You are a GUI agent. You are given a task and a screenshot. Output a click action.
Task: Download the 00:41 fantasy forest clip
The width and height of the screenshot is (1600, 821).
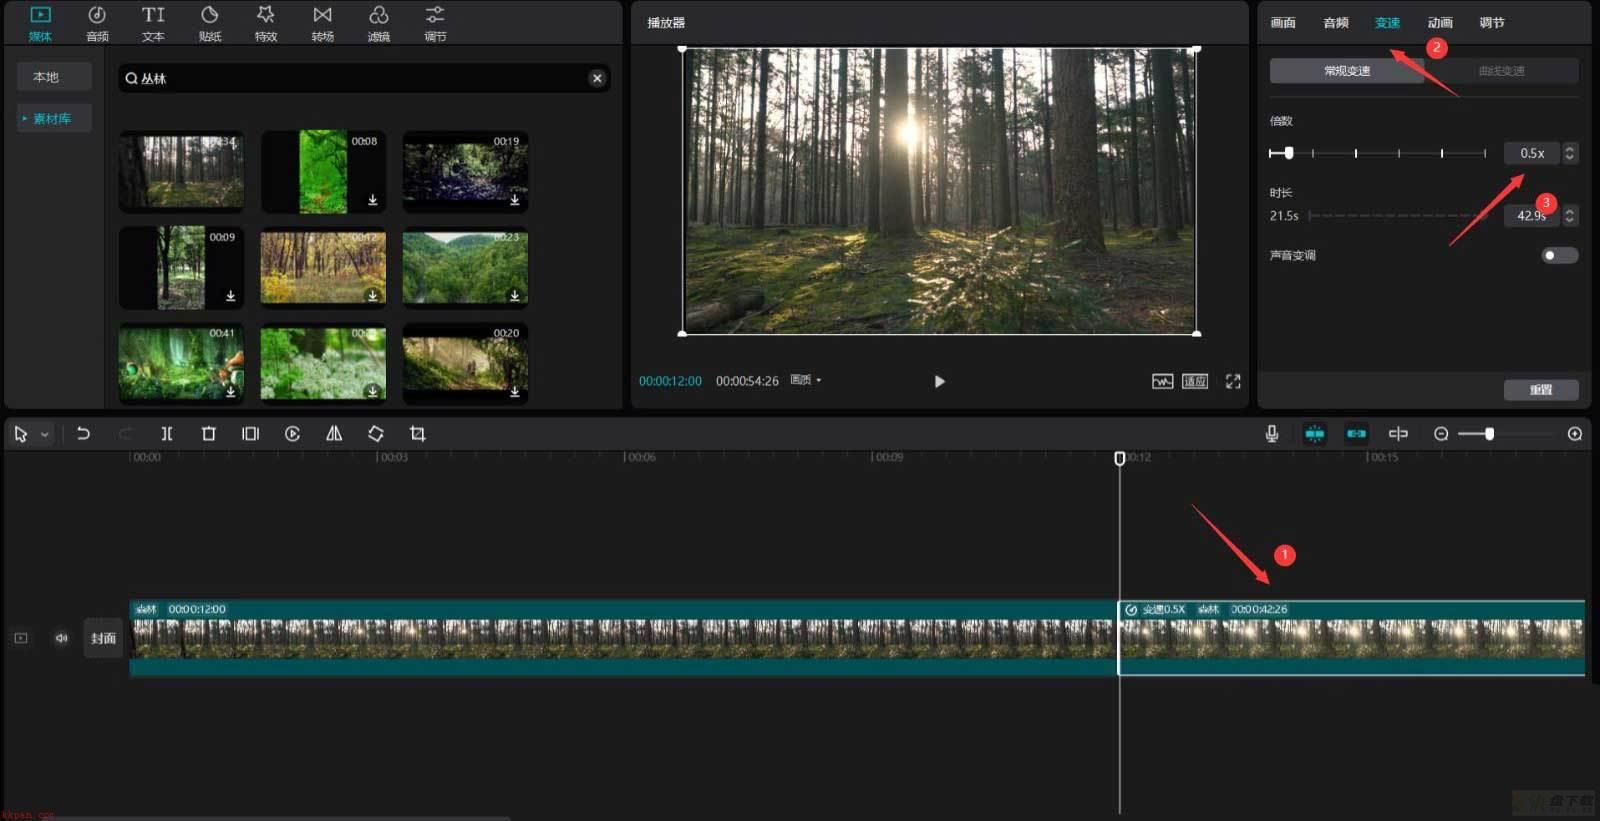click(x=230, y=392)
